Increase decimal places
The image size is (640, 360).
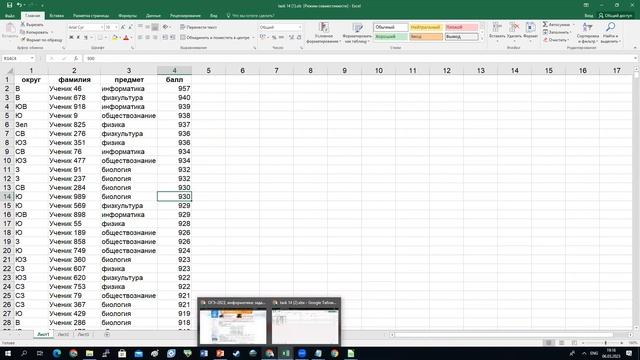click(x=291, y=38)
